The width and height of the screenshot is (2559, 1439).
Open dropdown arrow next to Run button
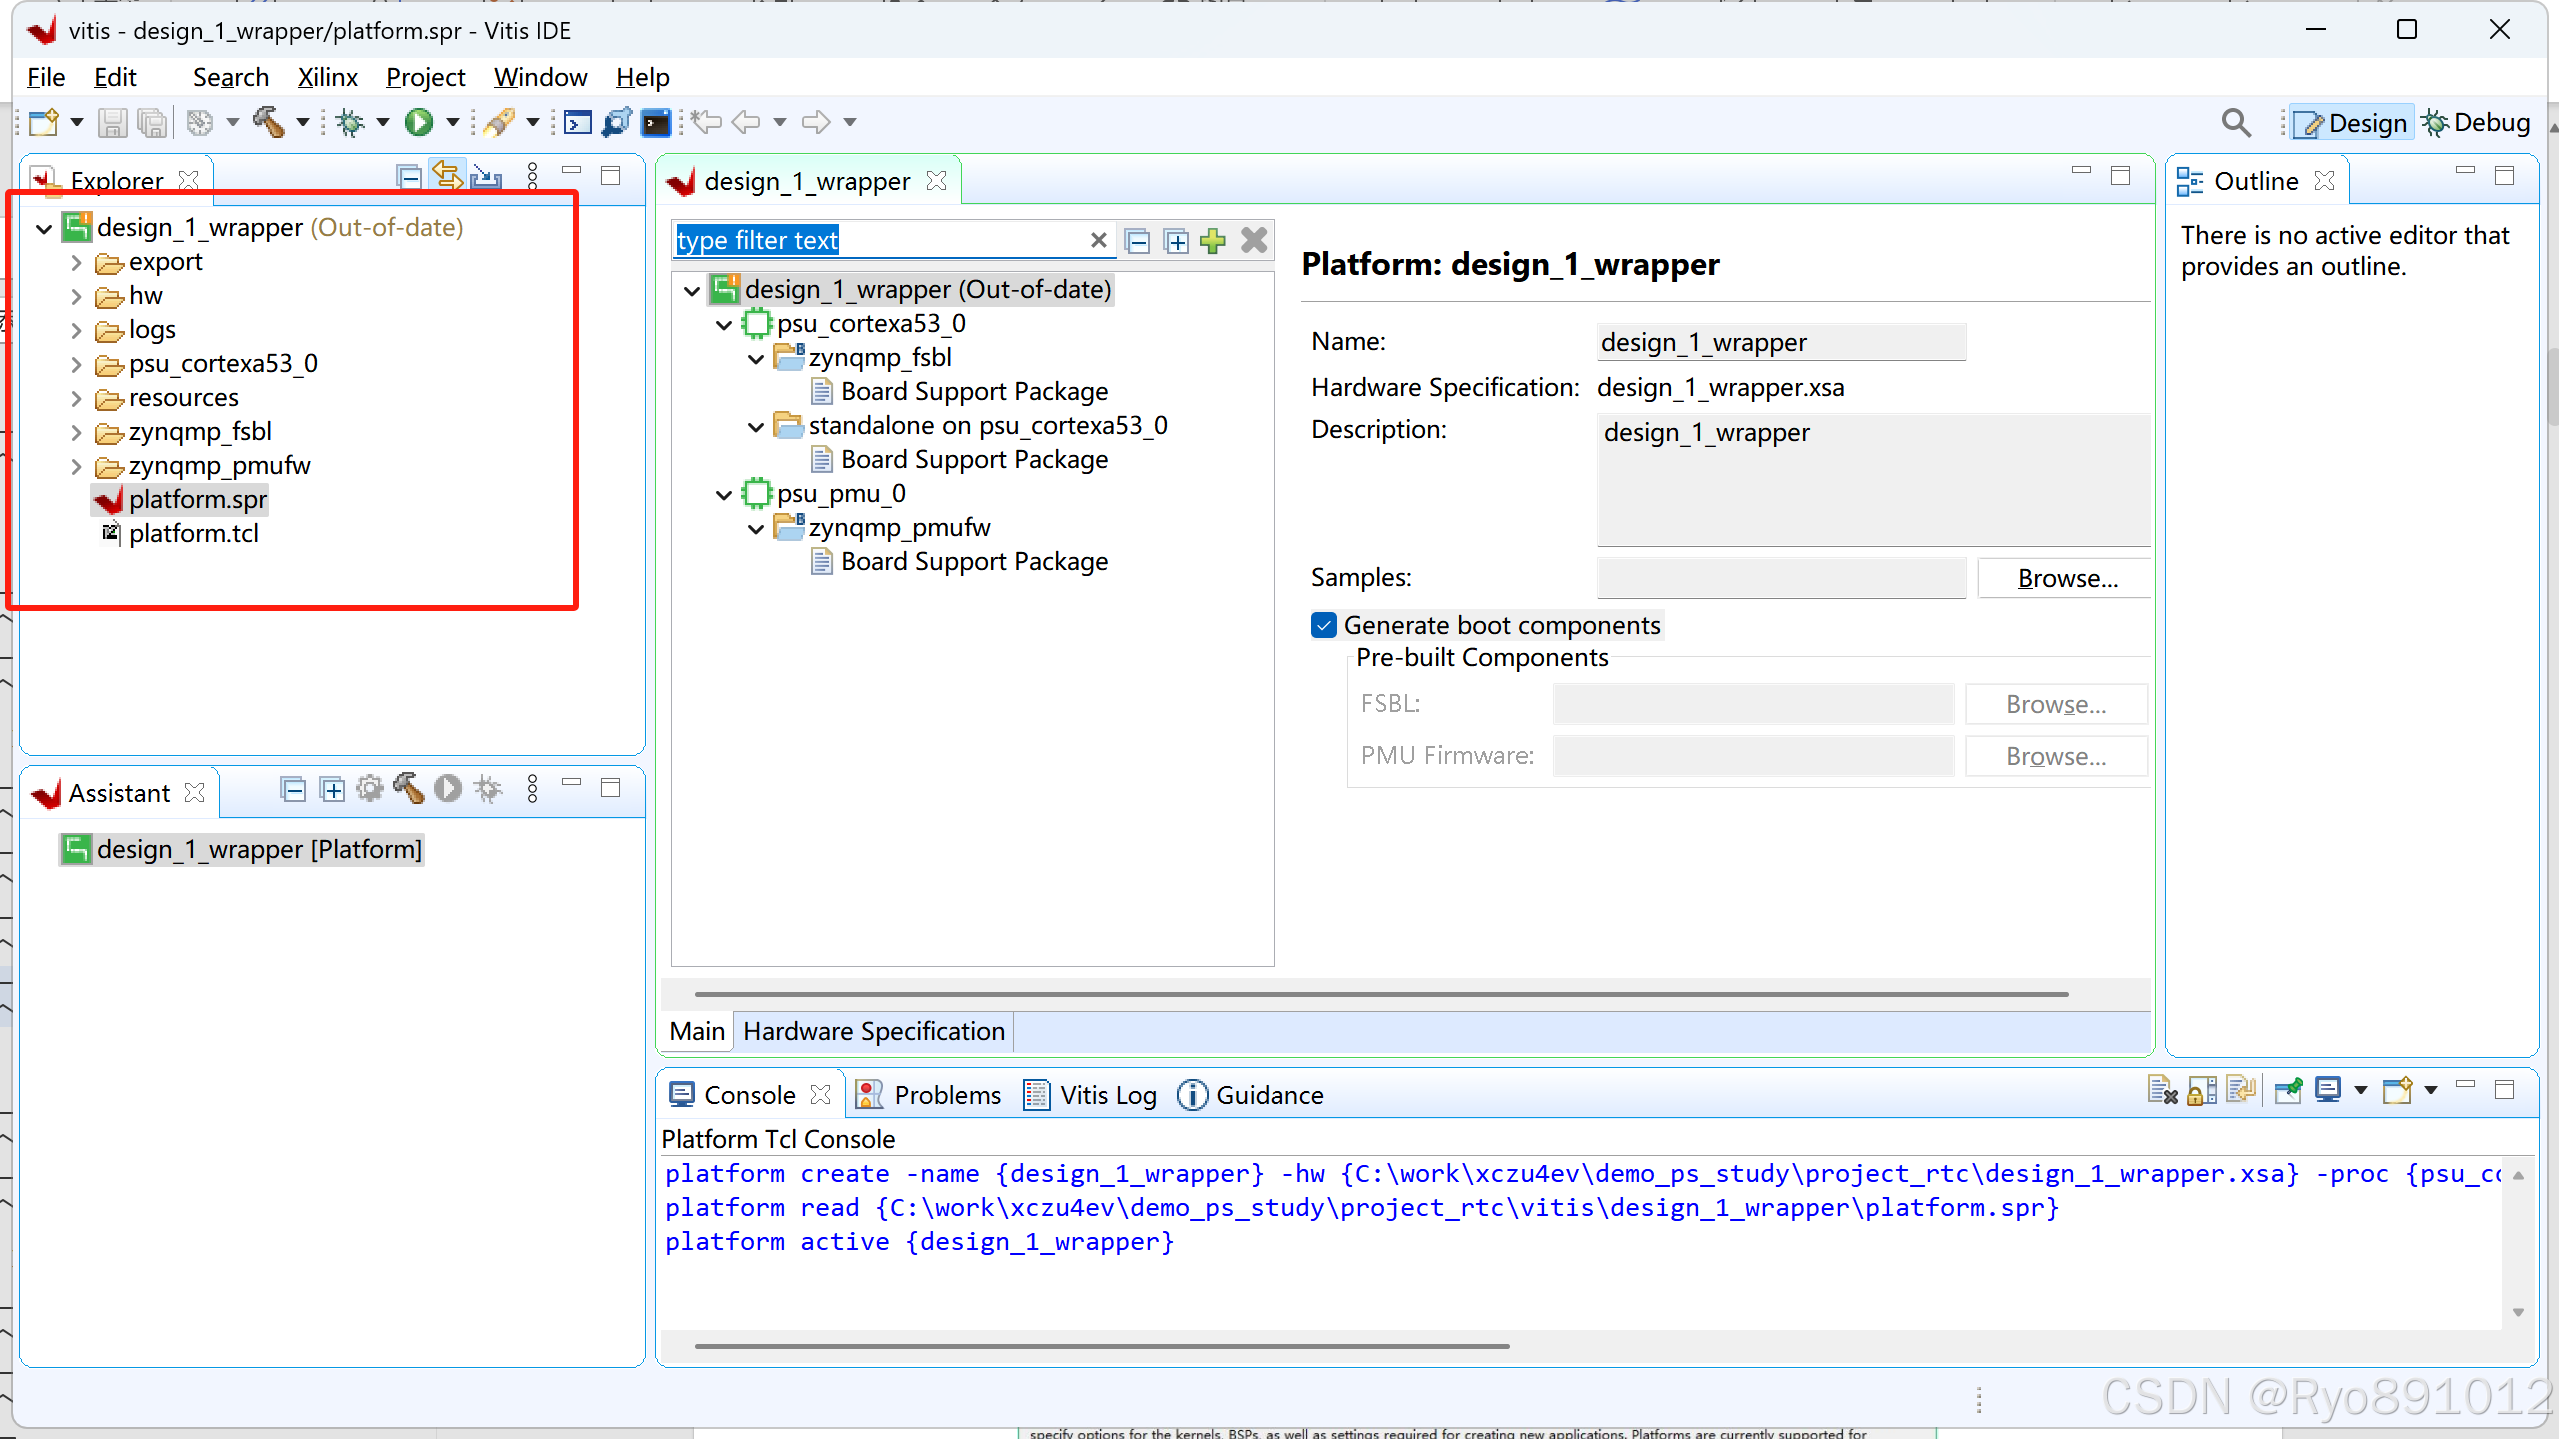coord(452,122)
